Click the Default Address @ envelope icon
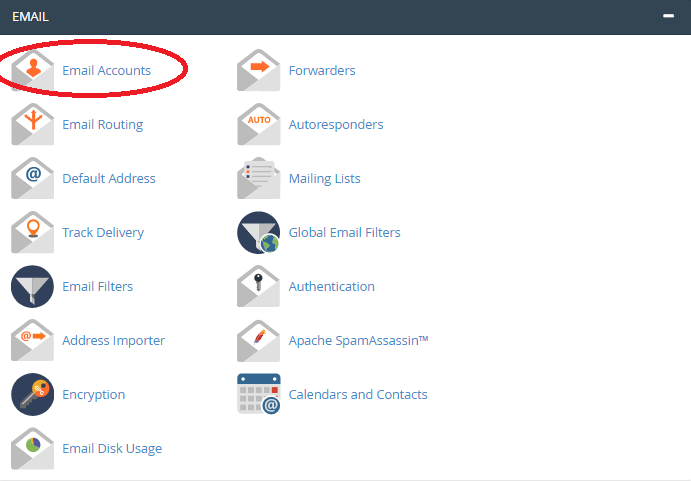691x481 pixels. (33, 178)
